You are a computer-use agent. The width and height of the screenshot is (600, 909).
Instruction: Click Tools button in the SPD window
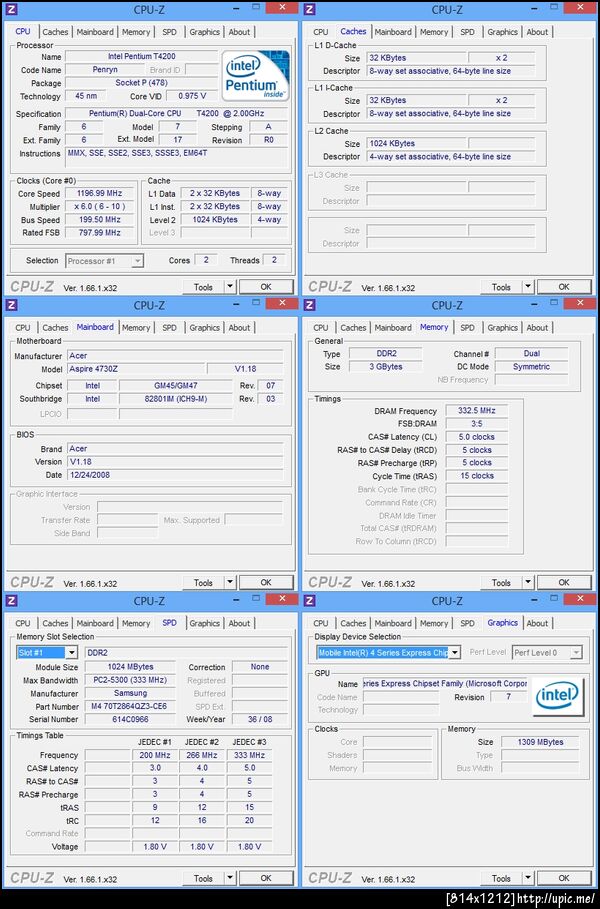click(203, 878)
